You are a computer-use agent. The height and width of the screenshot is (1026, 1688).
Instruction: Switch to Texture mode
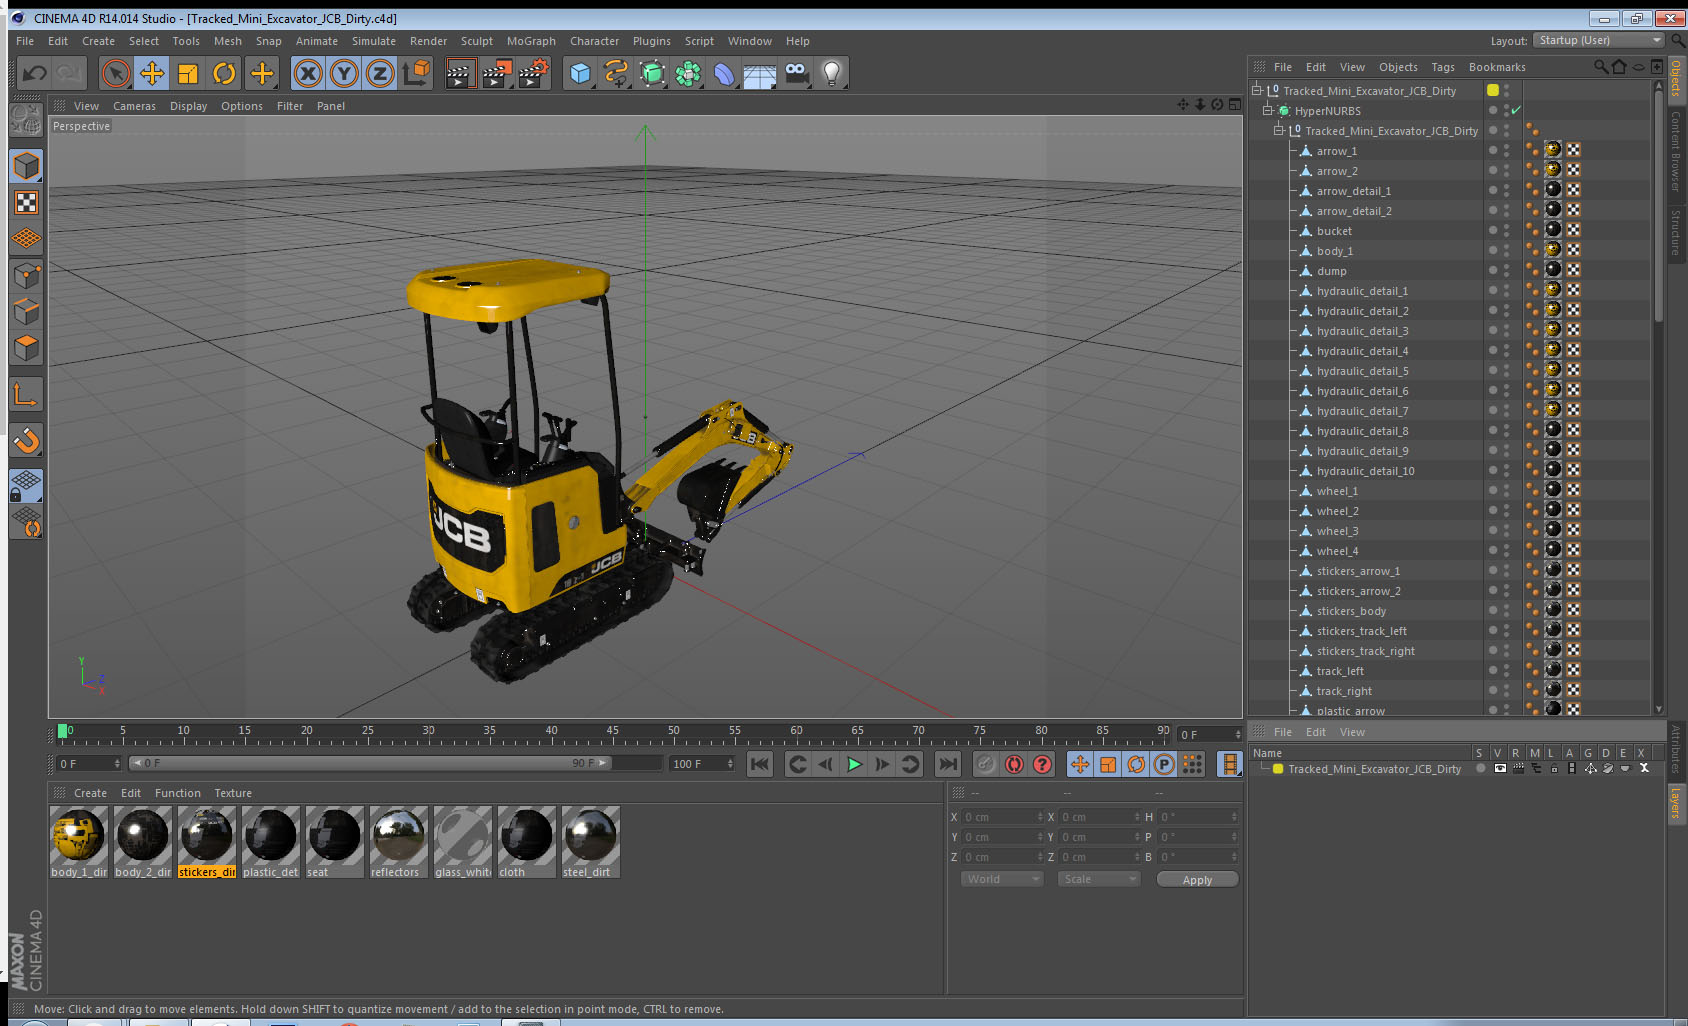(26, 203)
